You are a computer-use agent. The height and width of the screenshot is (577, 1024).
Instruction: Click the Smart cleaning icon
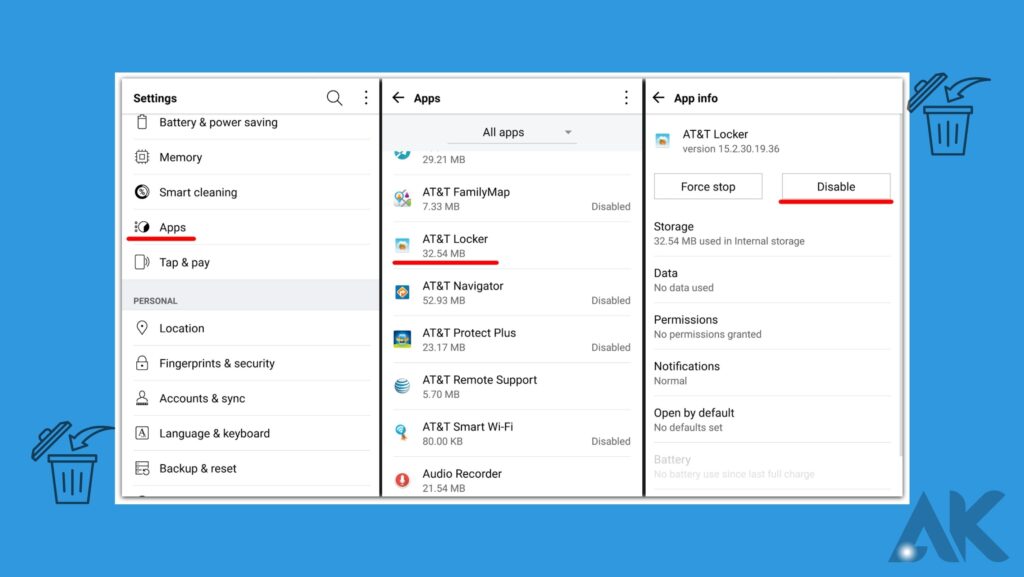point(142,192)
